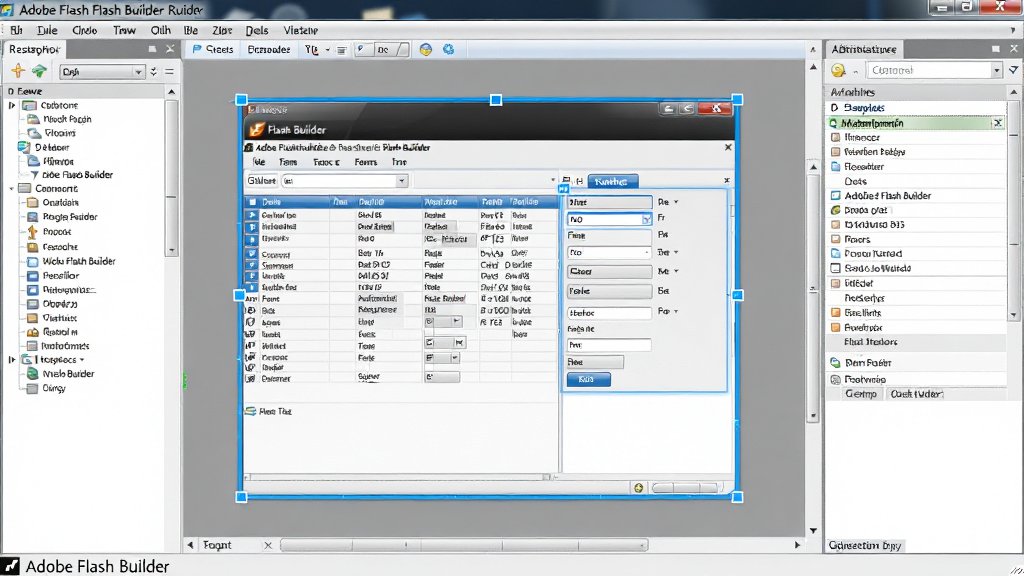The width and height of the screenshot is (1024, 576).
Task: Click the two-line menu icon in left panel toolbar
Action: point(170,72)
